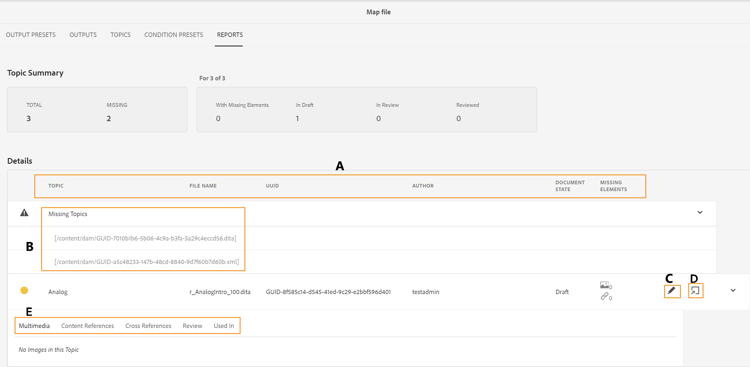Screen dimensions: 750x367
Task: Open Analog topic in Assets UI icon
Action: (x=695, y=290)
